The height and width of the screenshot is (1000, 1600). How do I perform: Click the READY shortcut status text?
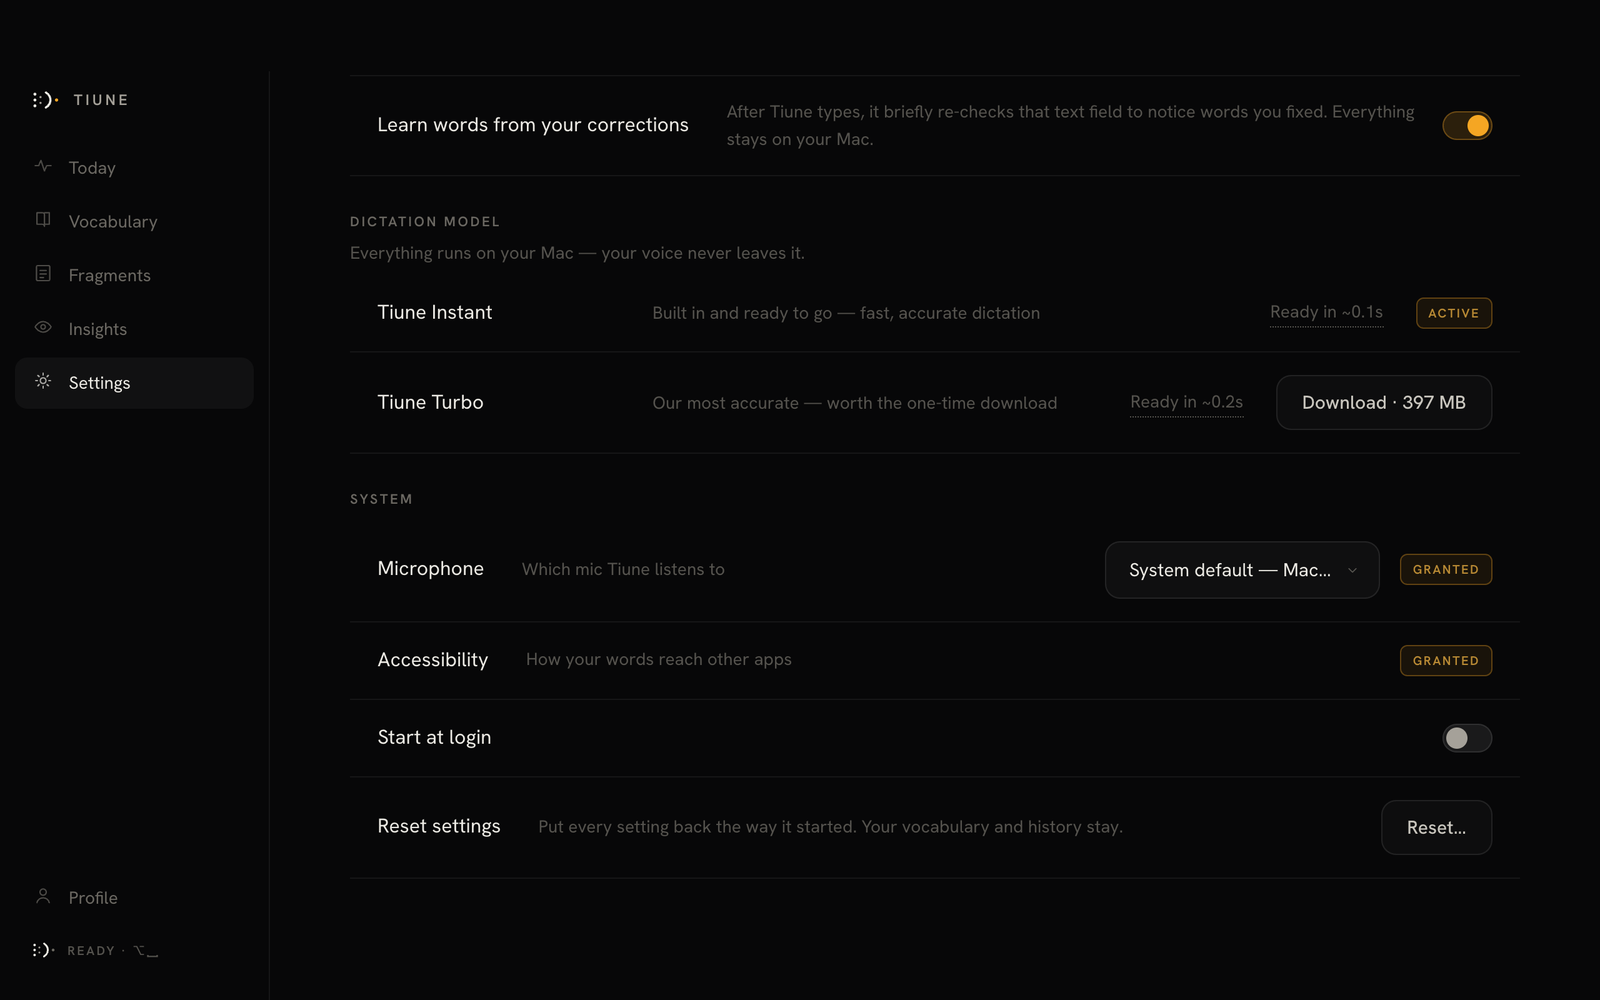(x=112, y=951)
